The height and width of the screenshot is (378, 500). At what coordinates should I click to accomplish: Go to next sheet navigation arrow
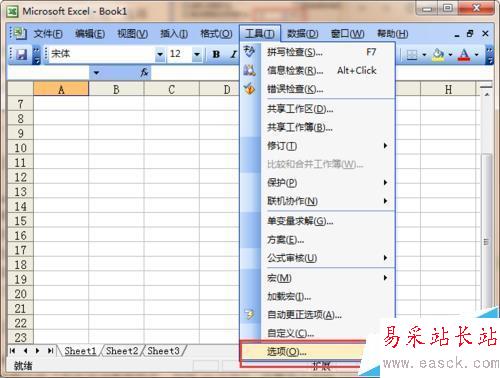coord(38,351)
